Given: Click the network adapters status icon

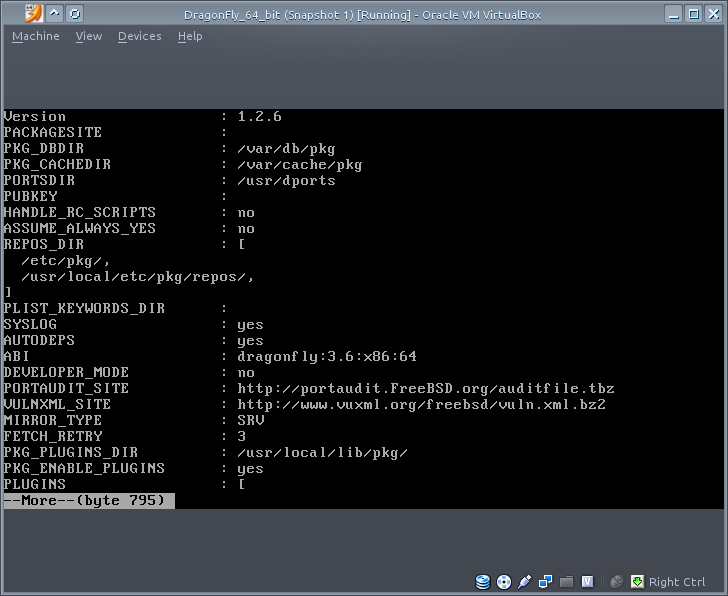Looking at the screenshot, I should point(545,582).
